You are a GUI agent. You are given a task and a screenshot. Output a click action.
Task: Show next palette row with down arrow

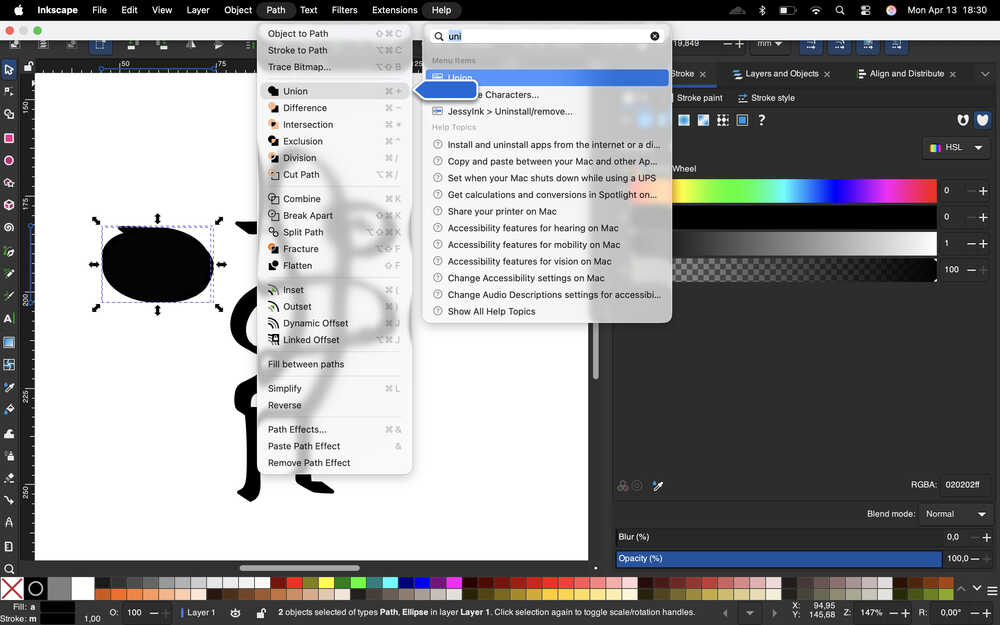point(976,589)
